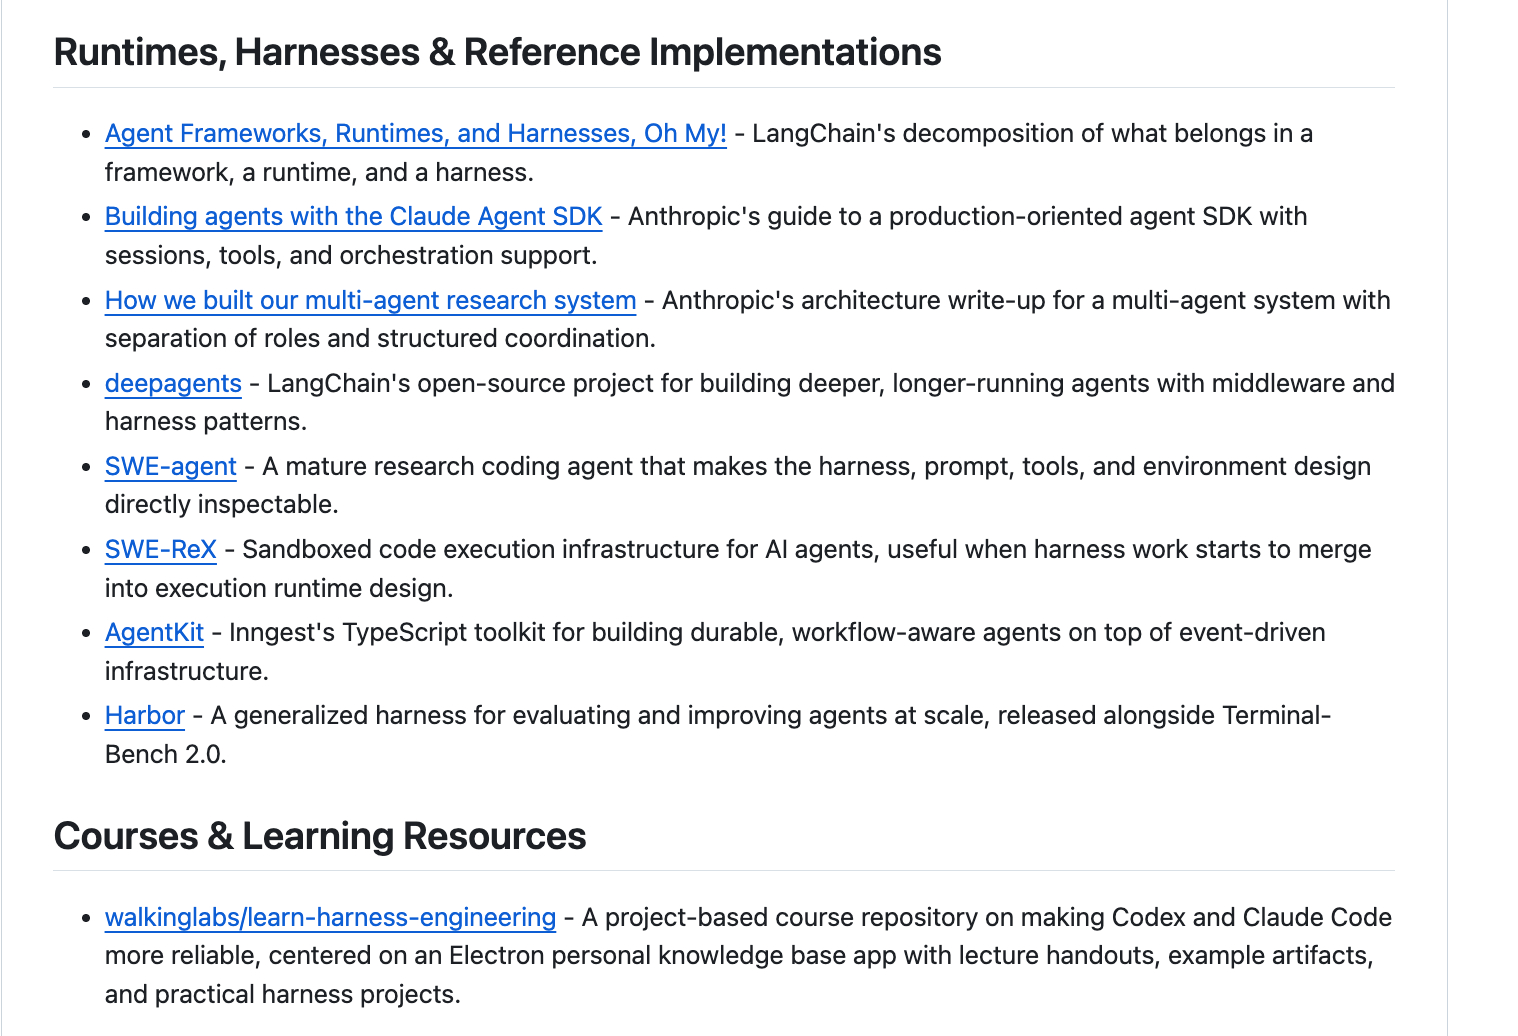The height and width of the screenshot is (1036, 1518).
Task: Click the text mentioning Terminal-Bench 2.0
Action: pos(718,734)
